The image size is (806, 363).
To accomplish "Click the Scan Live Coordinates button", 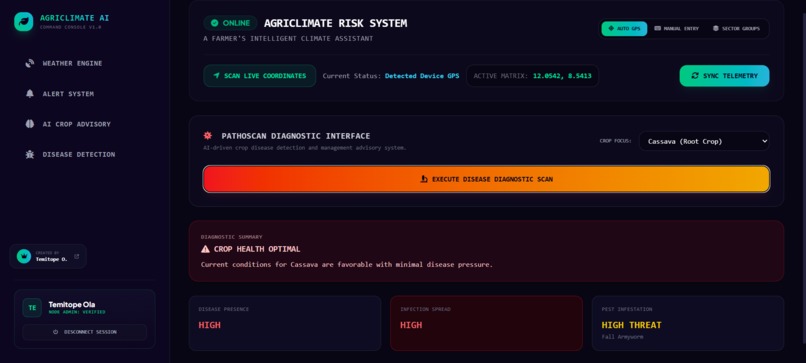I will point(260,76).
